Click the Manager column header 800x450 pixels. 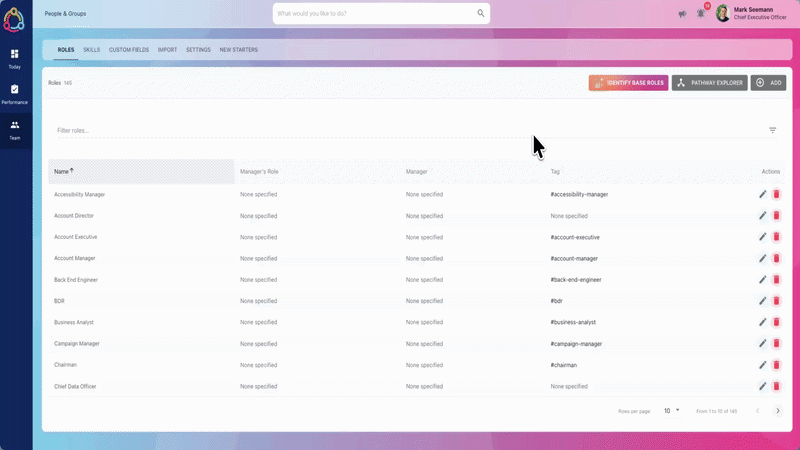tap(416, 171)
